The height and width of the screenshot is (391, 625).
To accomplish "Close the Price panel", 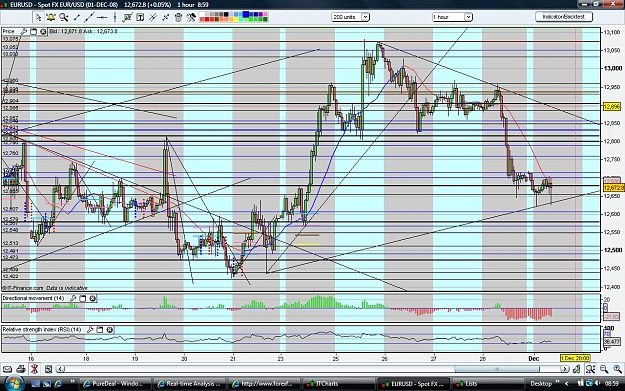I will 43,31.
